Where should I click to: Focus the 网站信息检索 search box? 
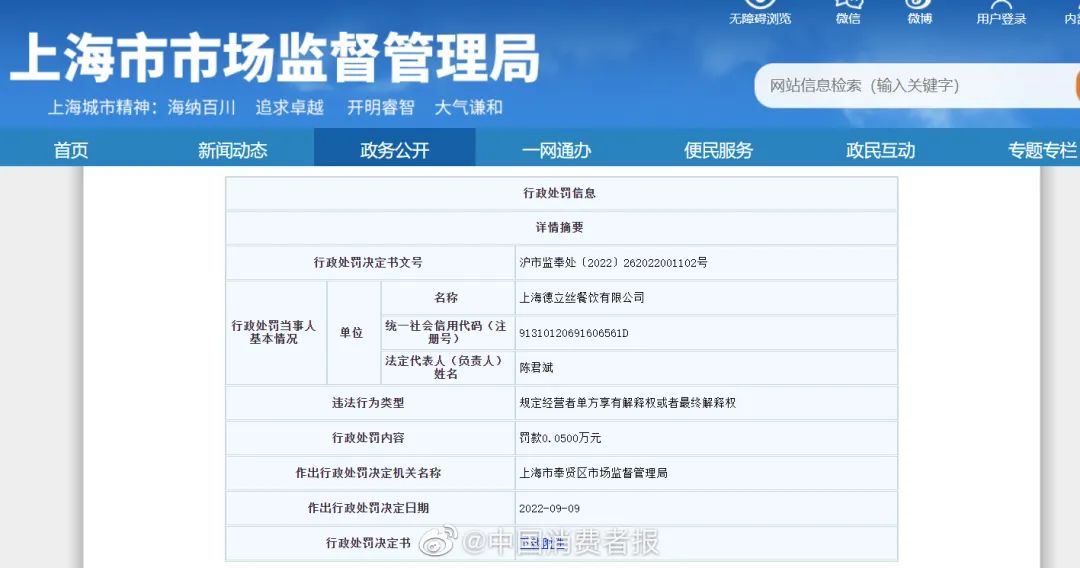tap(916, 85)
